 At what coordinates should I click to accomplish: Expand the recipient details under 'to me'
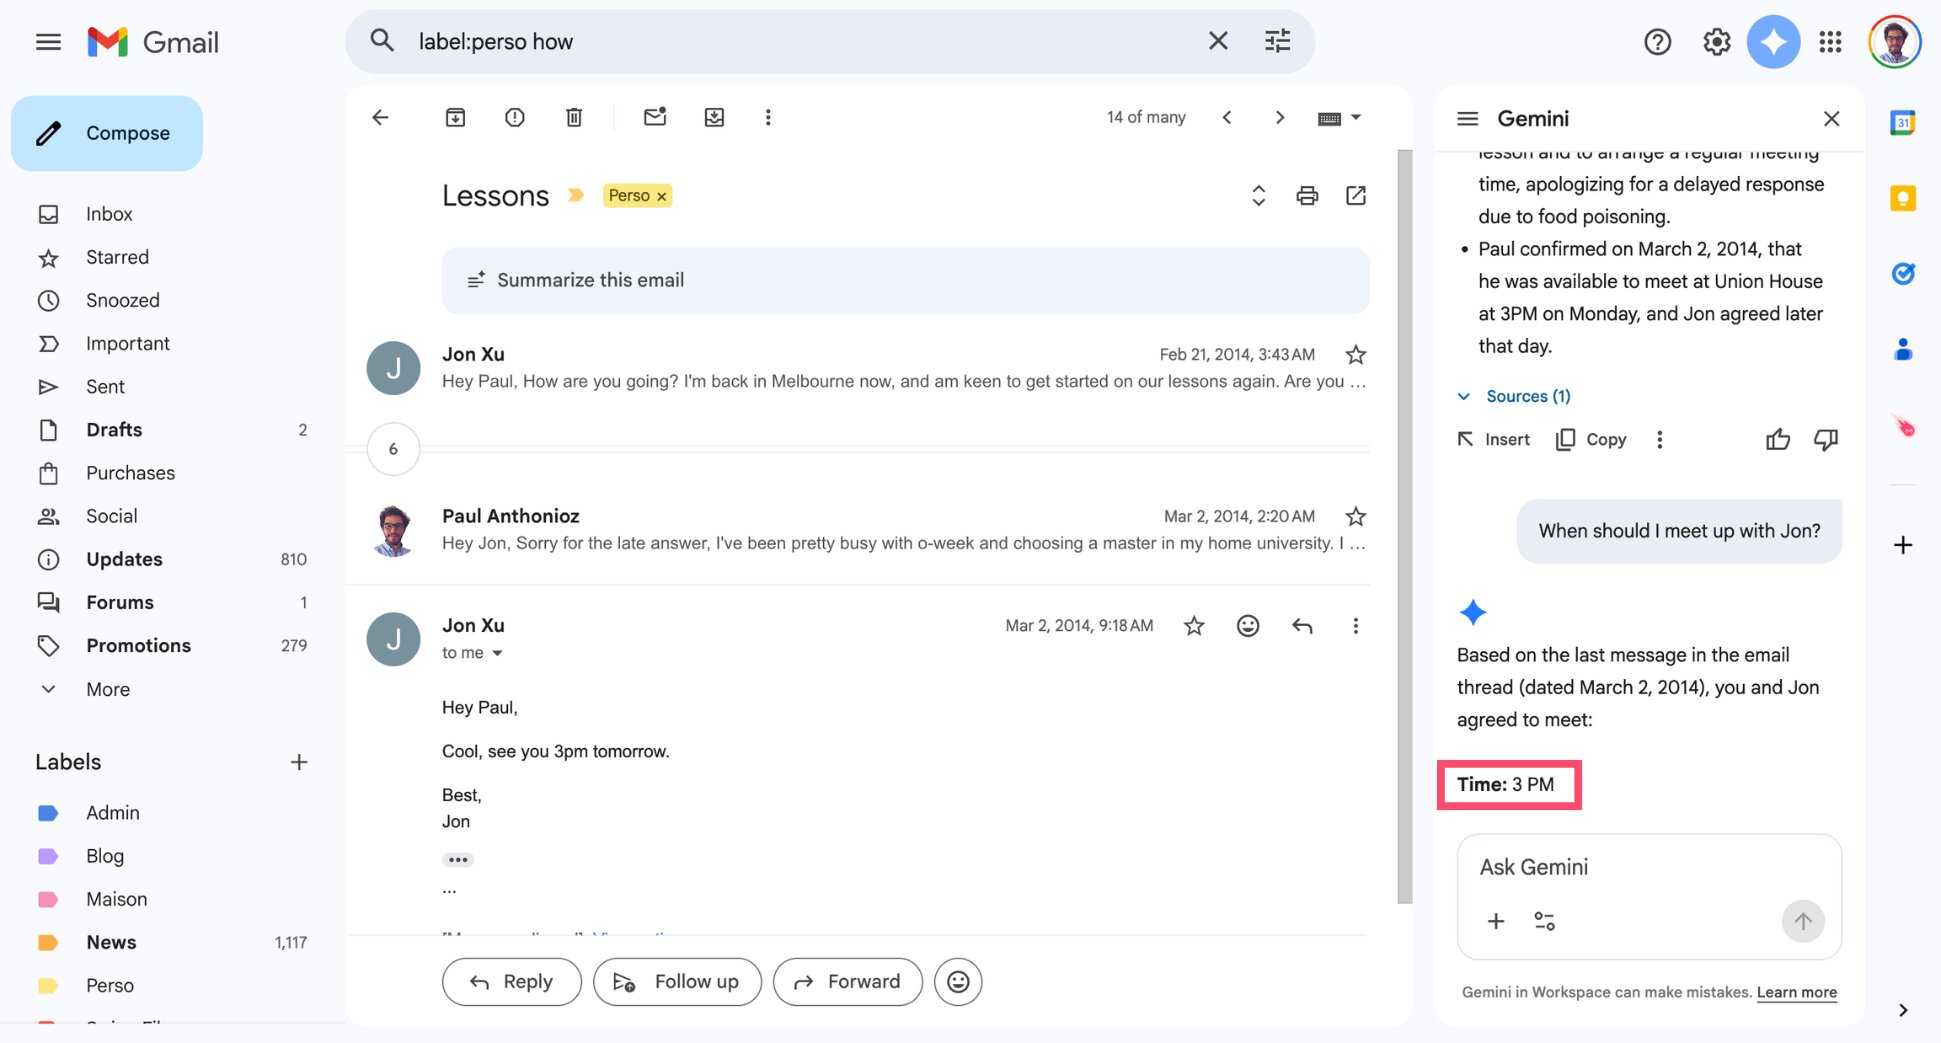[499, 653]
